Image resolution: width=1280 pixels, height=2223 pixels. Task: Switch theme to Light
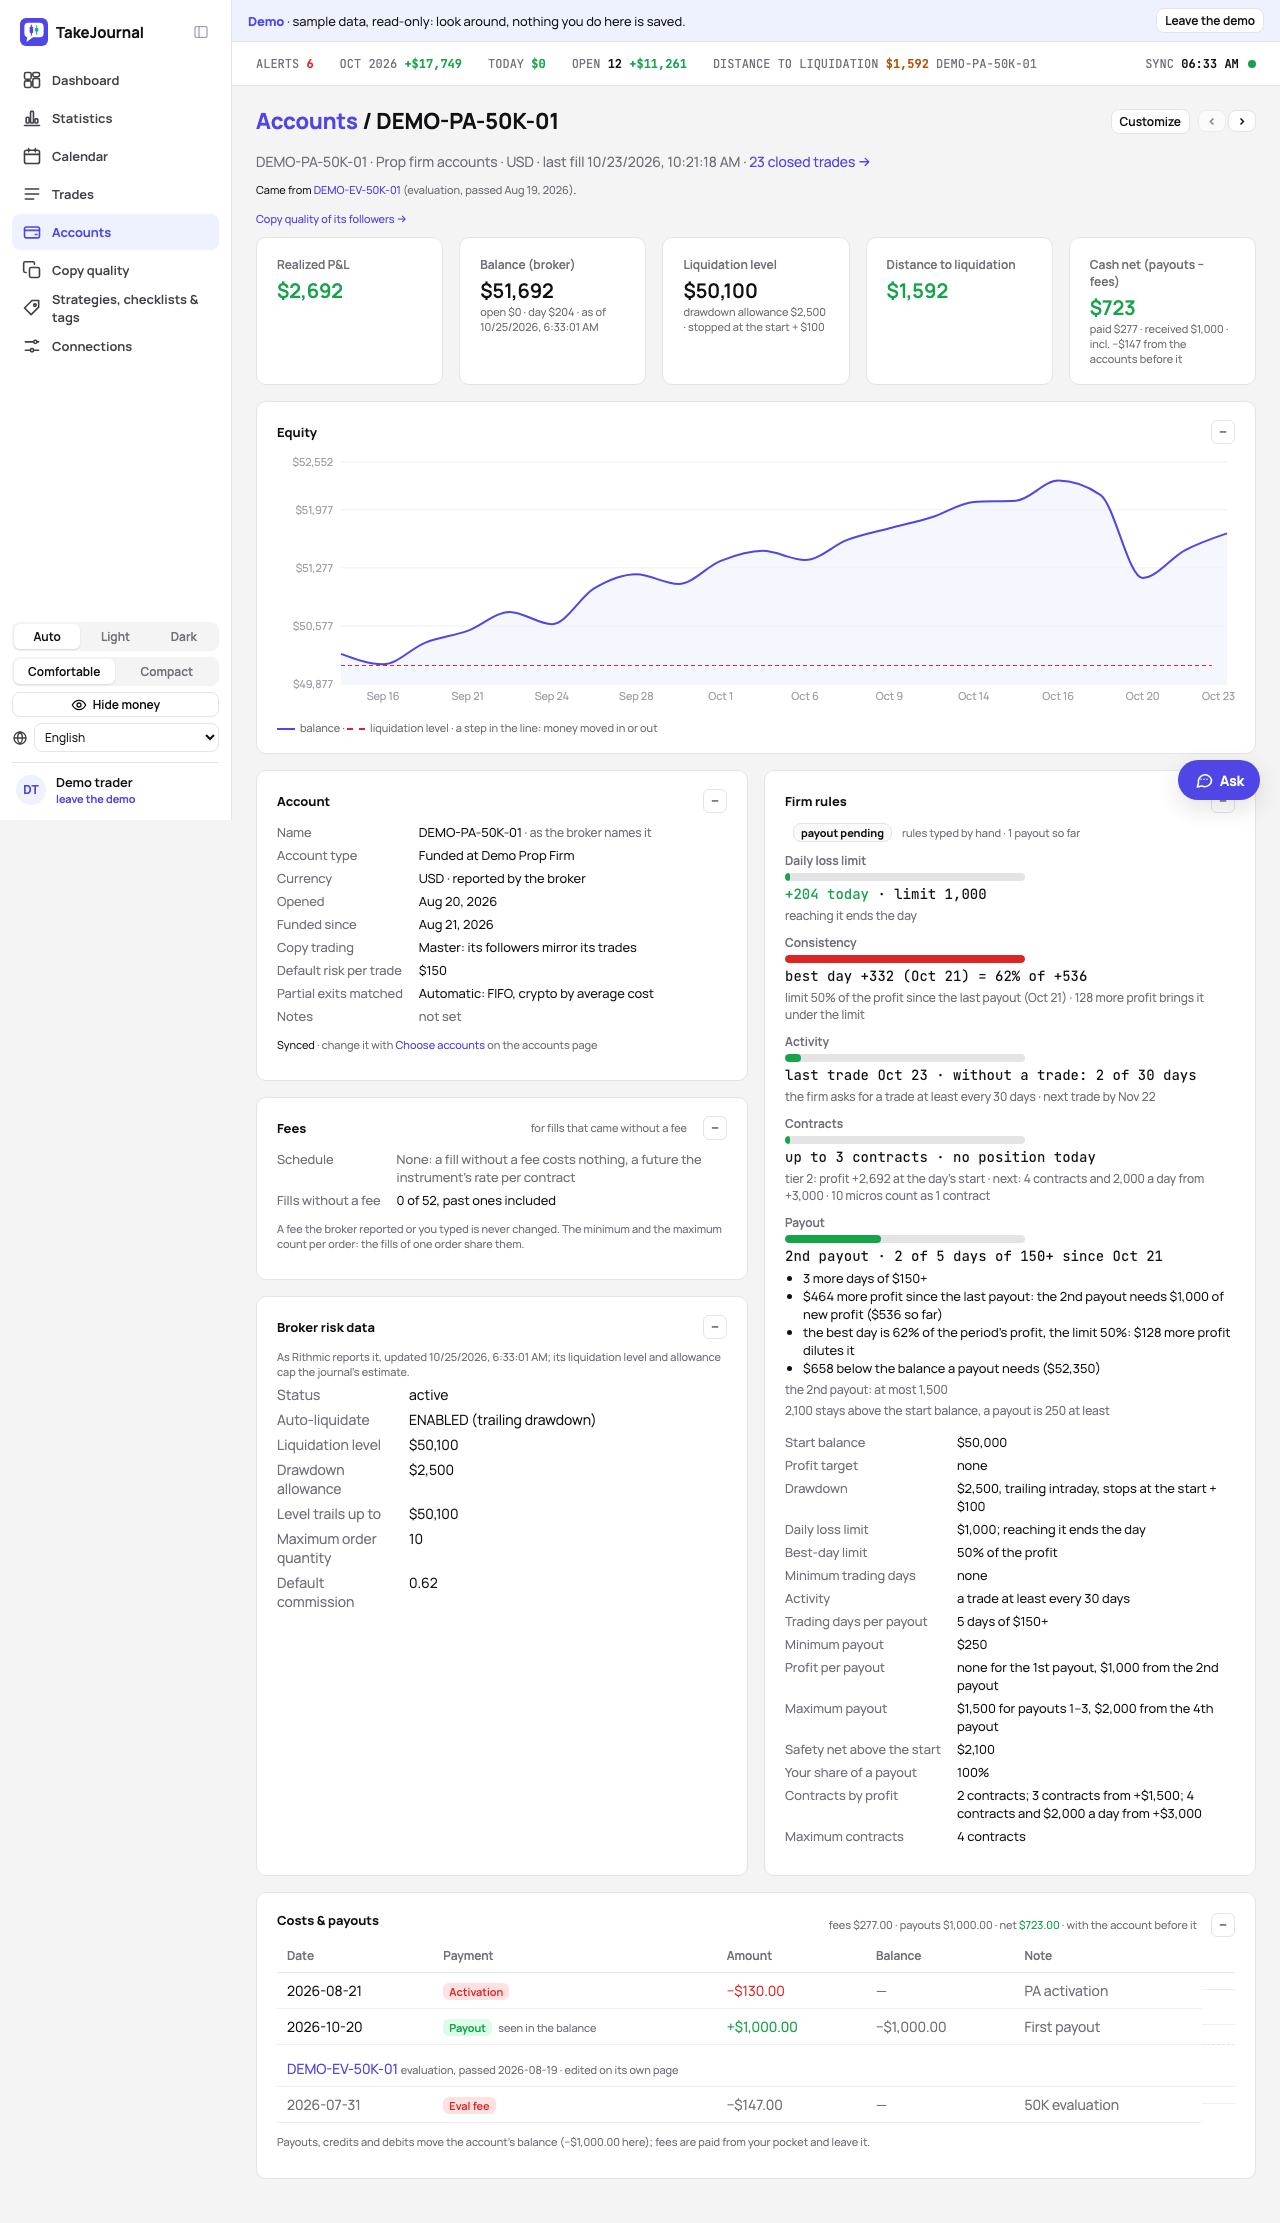[115, 637]
